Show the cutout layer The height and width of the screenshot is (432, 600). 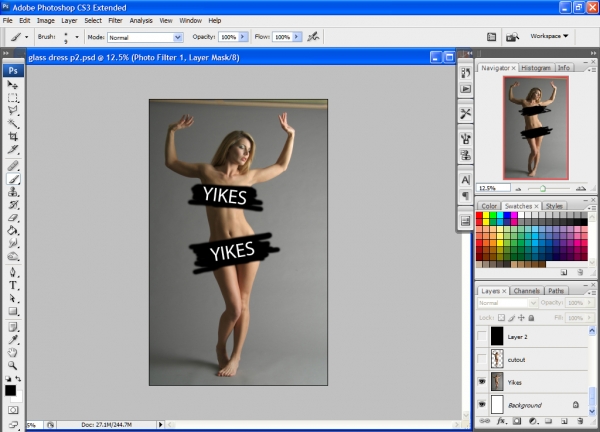pos(482,359)
